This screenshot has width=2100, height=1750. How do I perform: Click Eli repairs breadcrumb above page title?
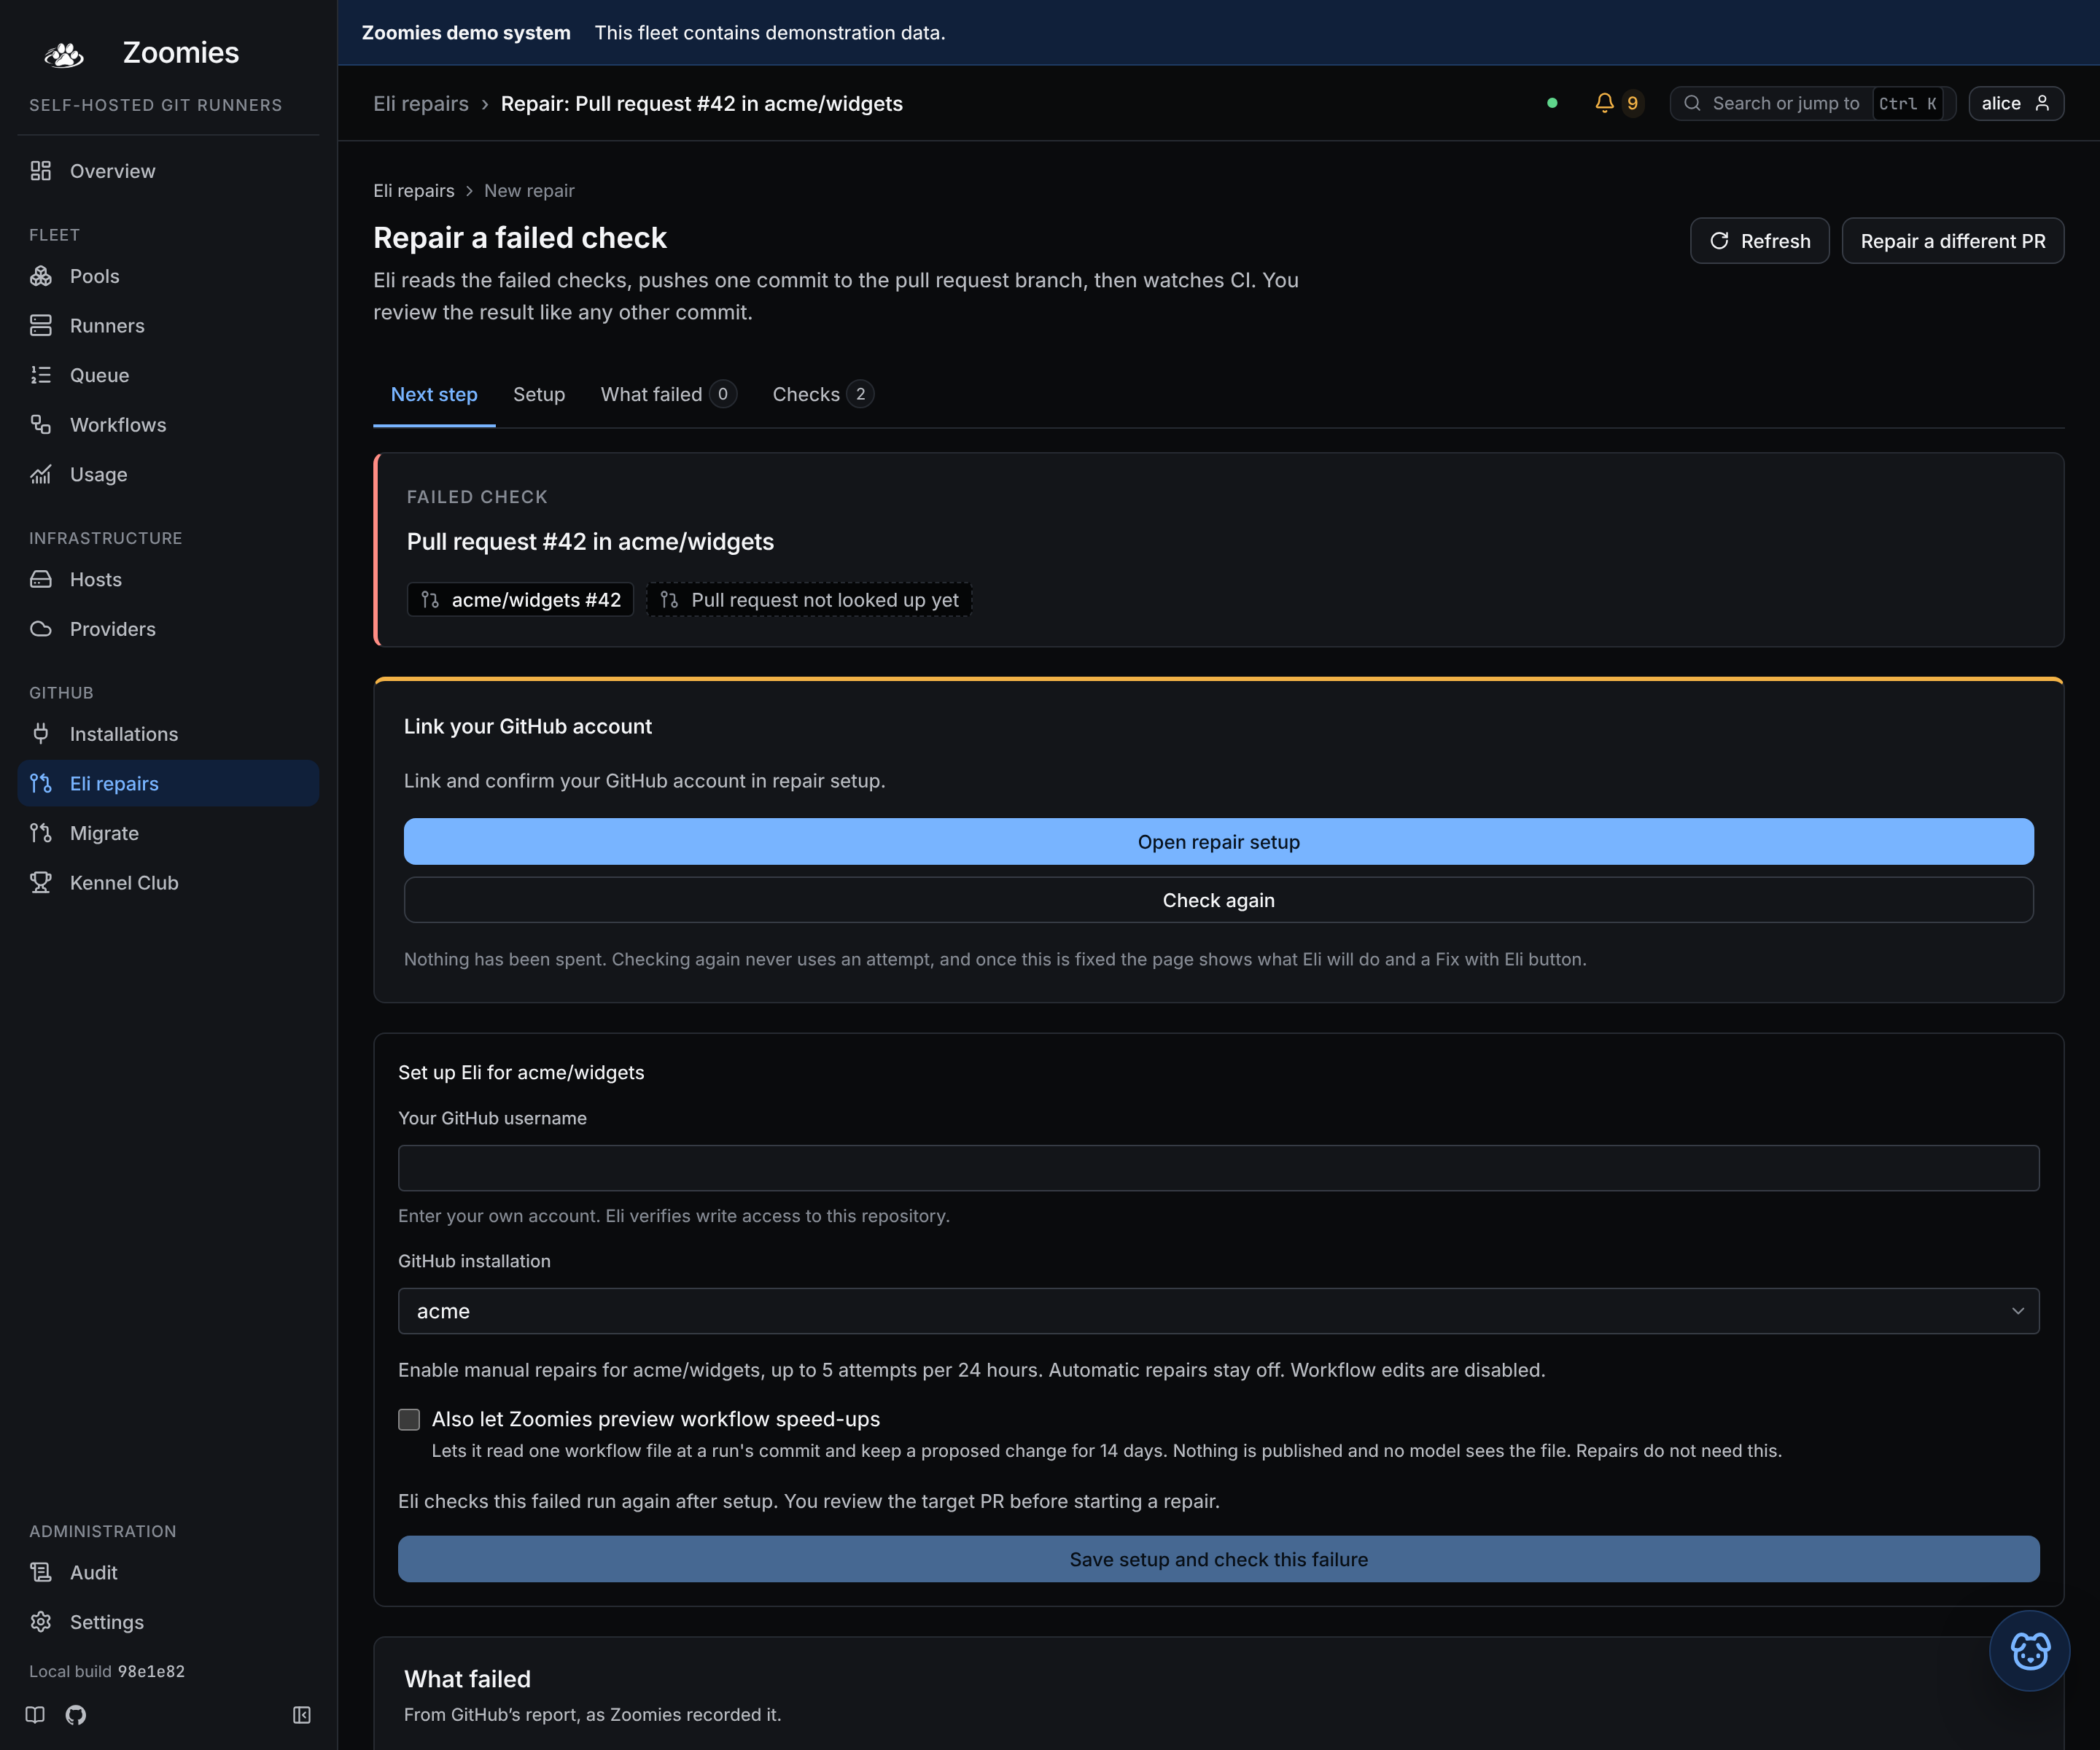pyautogui.click(x=414, y=190)
